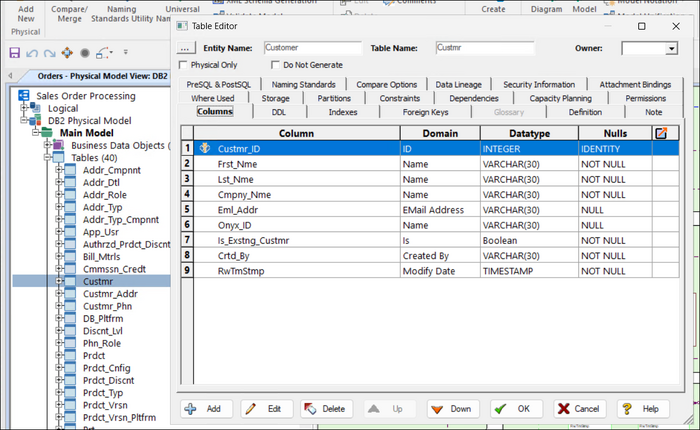Expand the Logical tree node
700x430 pixels.
(24, 108)
